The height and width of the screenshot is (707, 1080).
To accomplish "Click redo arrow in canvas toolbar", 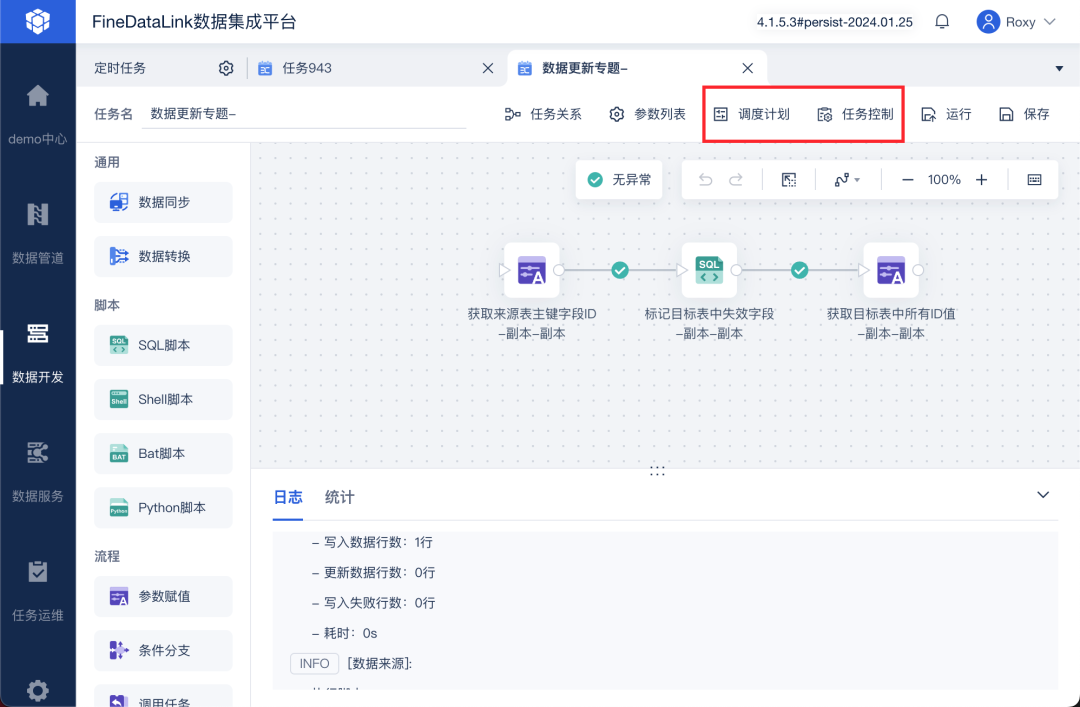I will click(736, 180).
